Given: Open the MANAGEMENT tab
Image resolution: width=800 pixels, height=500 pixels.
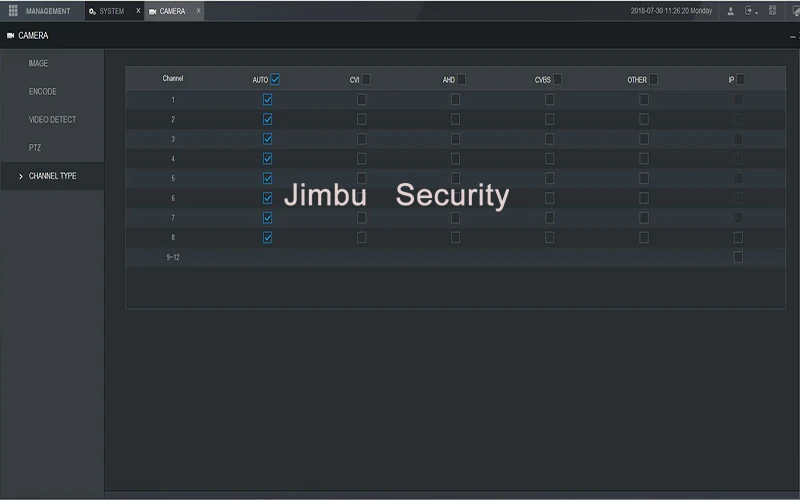Looking at the screenshot, I should tap(48, 11).
